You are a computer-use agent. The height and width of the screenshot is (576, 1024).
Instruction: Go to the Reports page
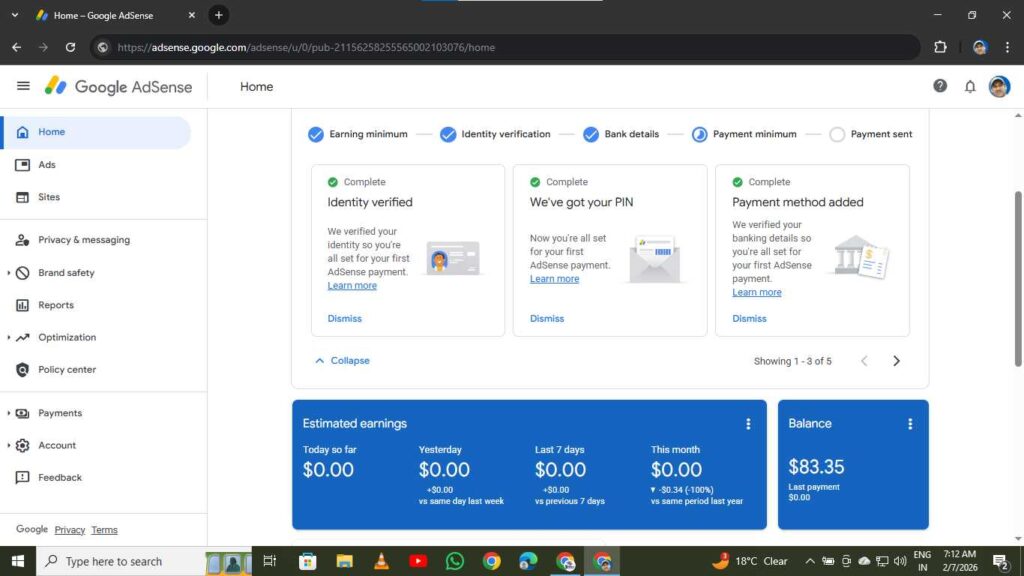56,305
